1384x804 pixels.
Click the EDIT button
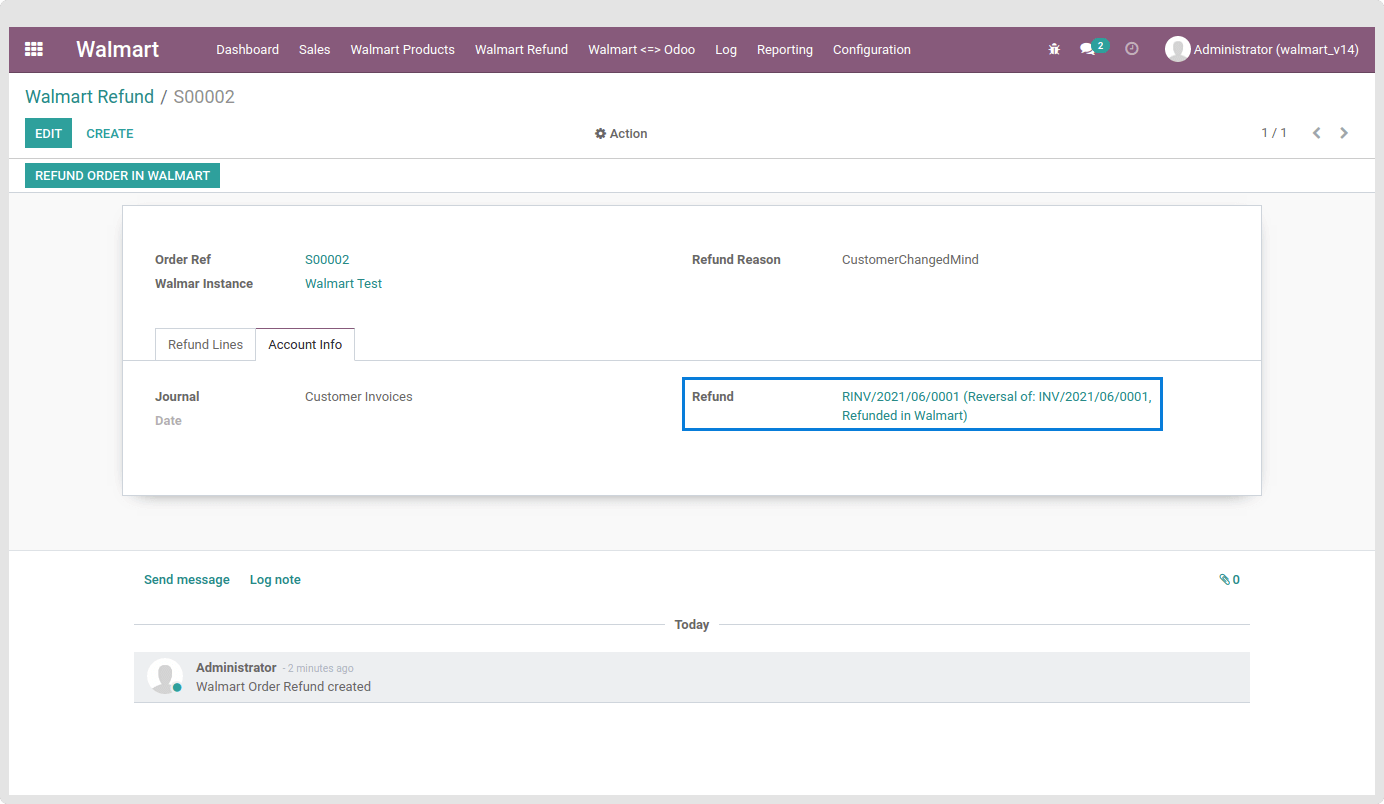tap(48, 133)
